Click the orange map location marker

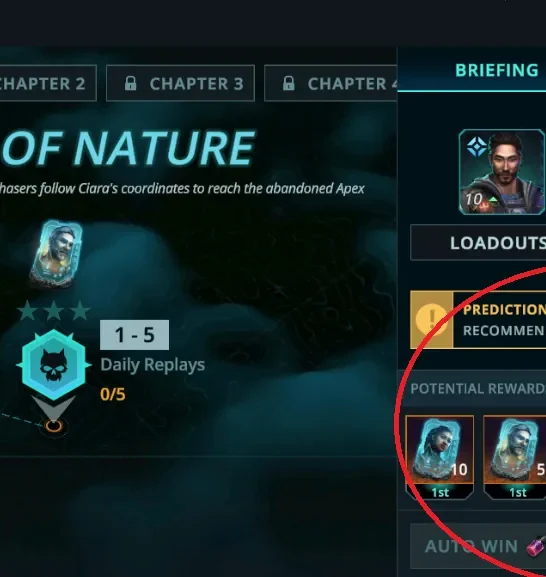point(54,426)
